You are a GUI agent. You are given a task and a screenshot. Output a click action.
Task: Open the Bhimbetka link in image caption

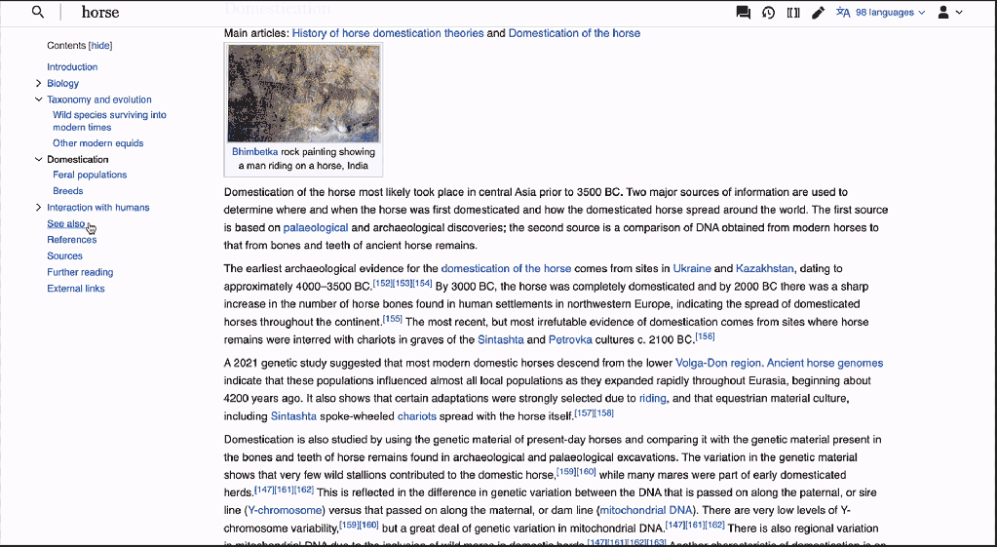pos(254,152)
